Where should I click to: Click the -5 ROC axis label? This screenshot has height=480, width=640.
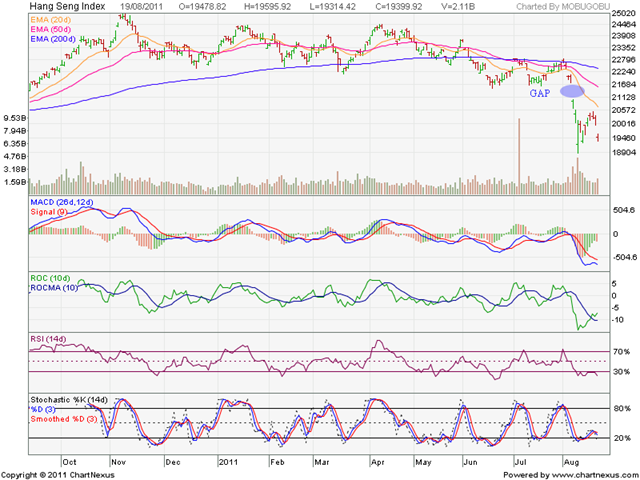click(615, 308)
